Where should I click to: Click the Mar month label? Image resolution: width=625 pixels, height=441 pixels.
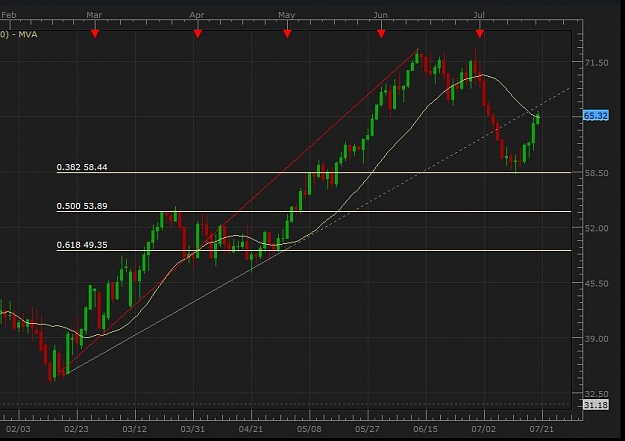point(94,15)
